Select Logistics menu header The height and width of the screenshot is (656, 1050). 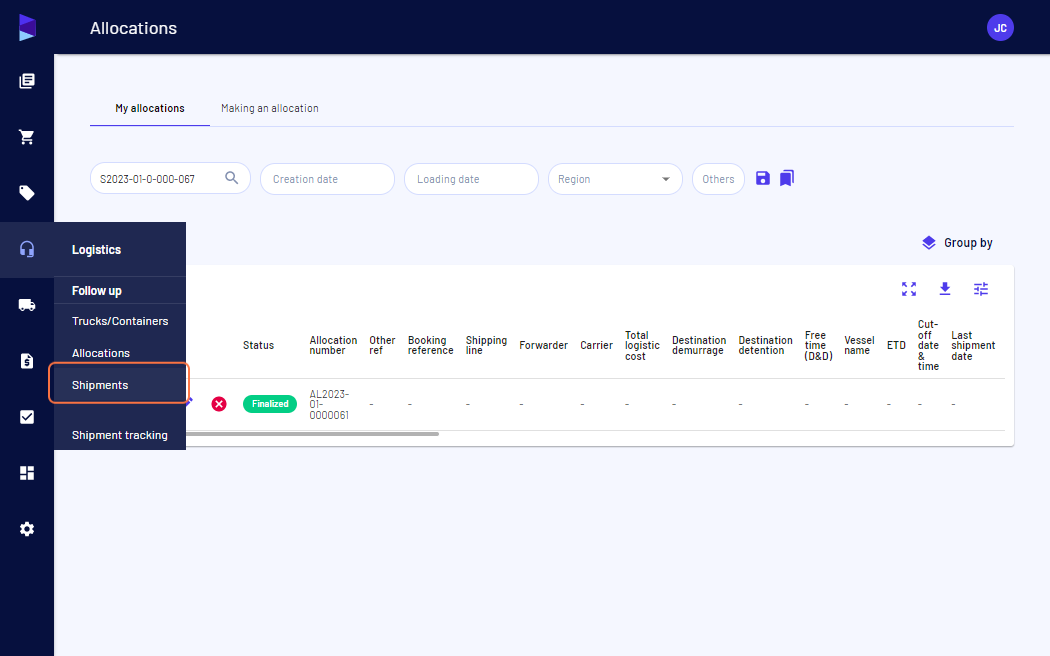click(x=96, y=250)
